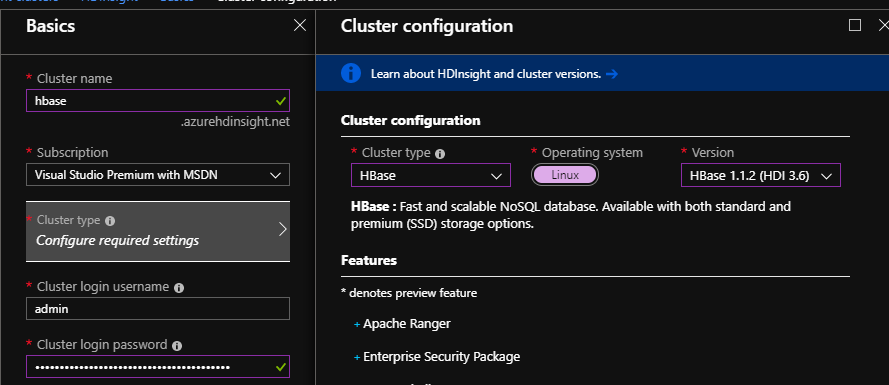Click the Version field label
This screenshot has height=385, width=889.
point(713,153)
